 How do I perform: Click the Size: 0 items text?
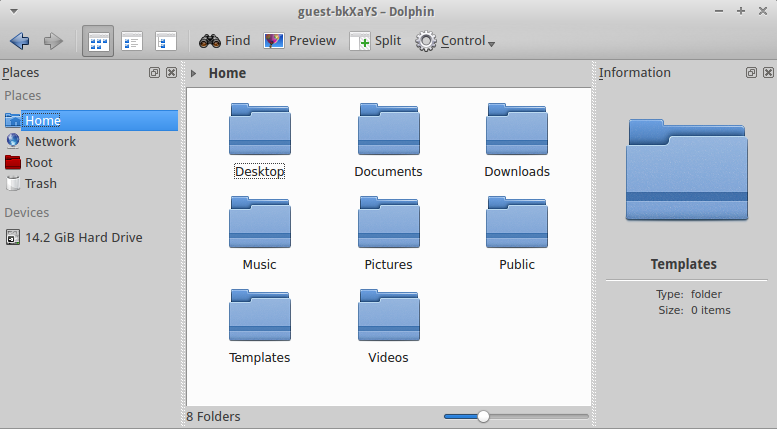[x=694, y=310]
